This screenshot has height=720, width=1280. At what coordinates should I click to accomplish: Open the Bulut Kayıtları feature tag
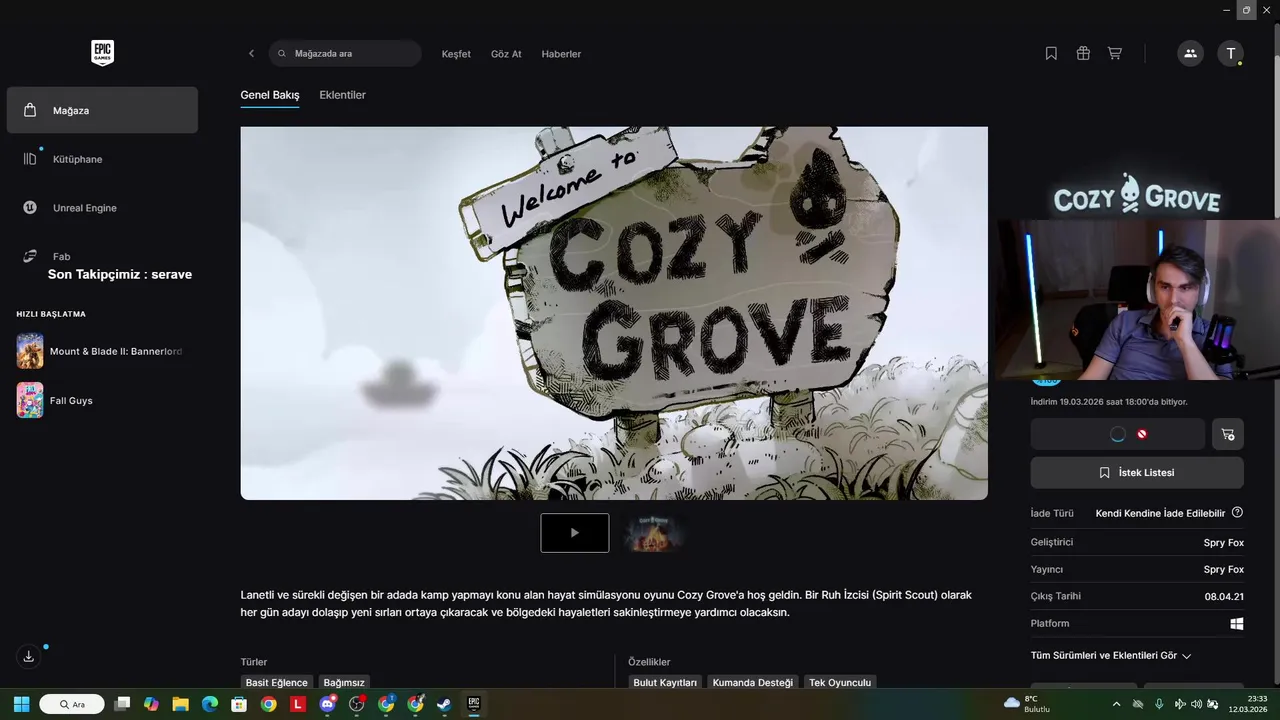tap(665, 682)
